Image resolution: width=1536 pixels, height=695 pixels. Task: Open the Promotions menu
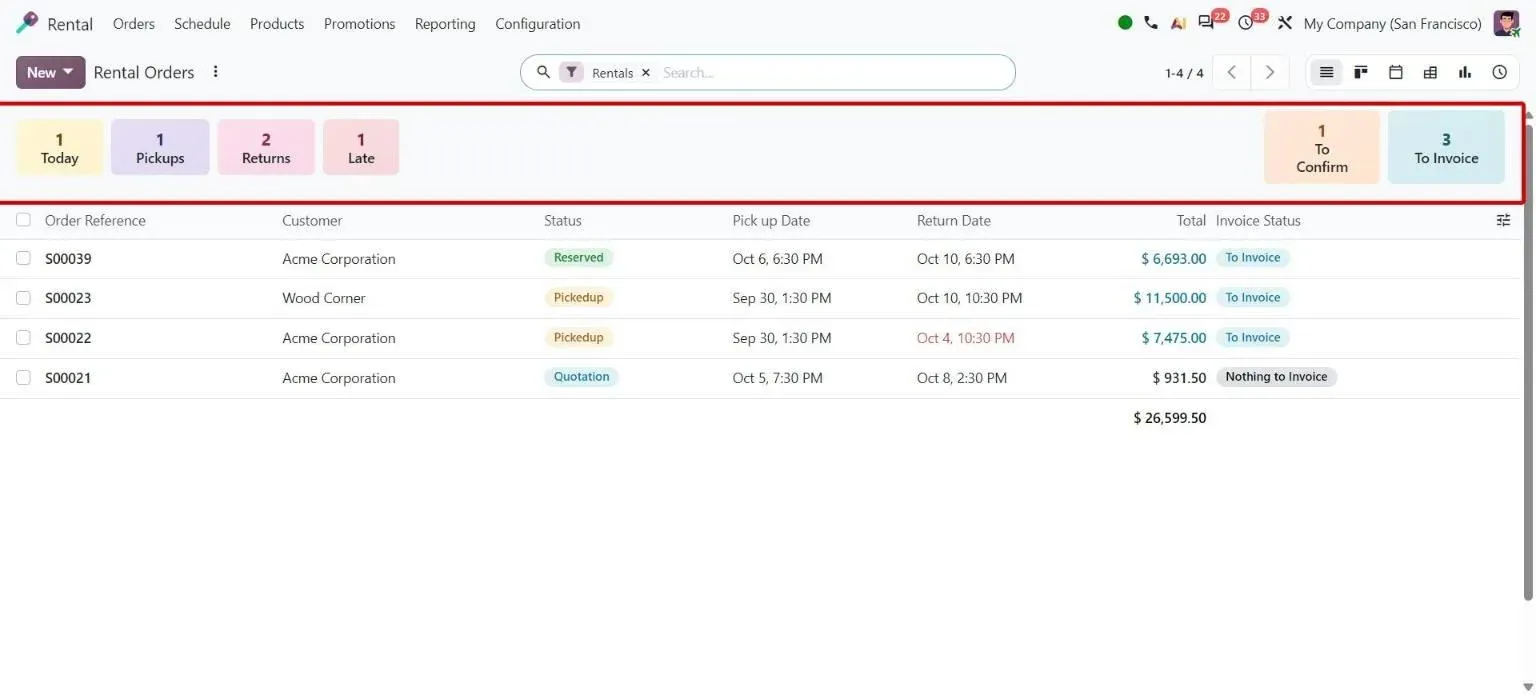coord(359,24)
